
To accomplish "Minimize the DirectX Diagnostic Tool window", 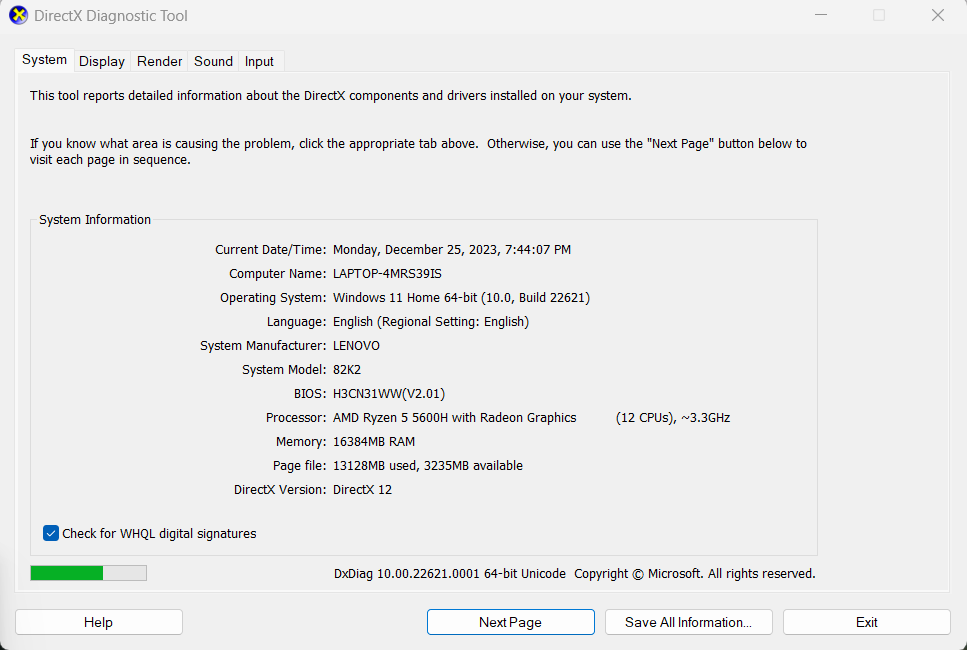I will 821,15.
